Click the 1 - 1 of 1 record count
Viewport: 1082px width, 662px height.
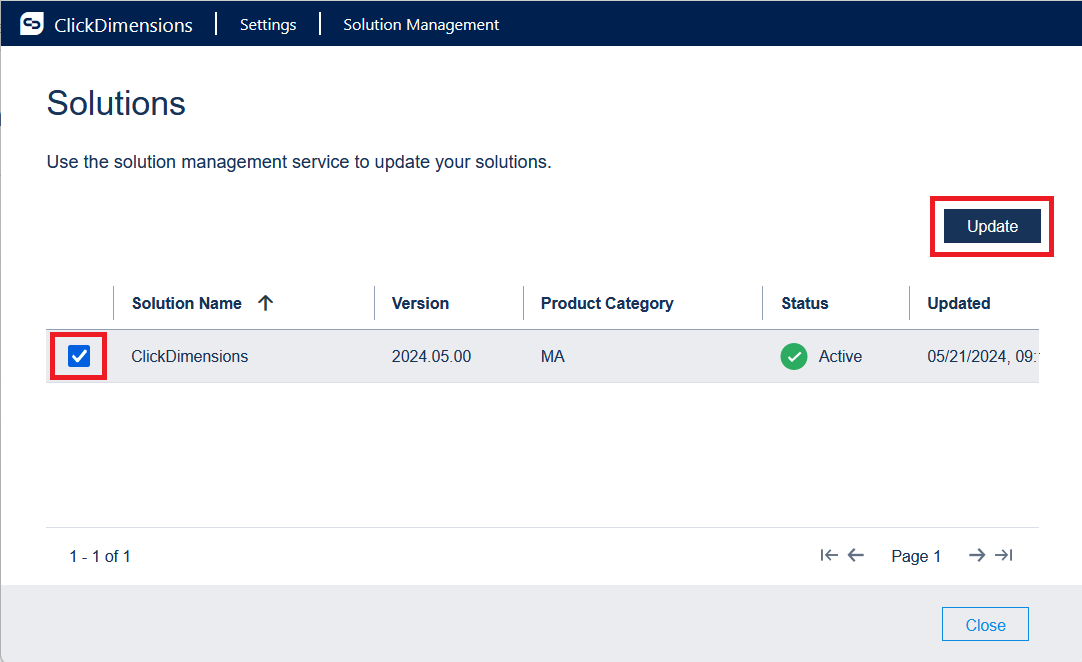click(100, 556)
